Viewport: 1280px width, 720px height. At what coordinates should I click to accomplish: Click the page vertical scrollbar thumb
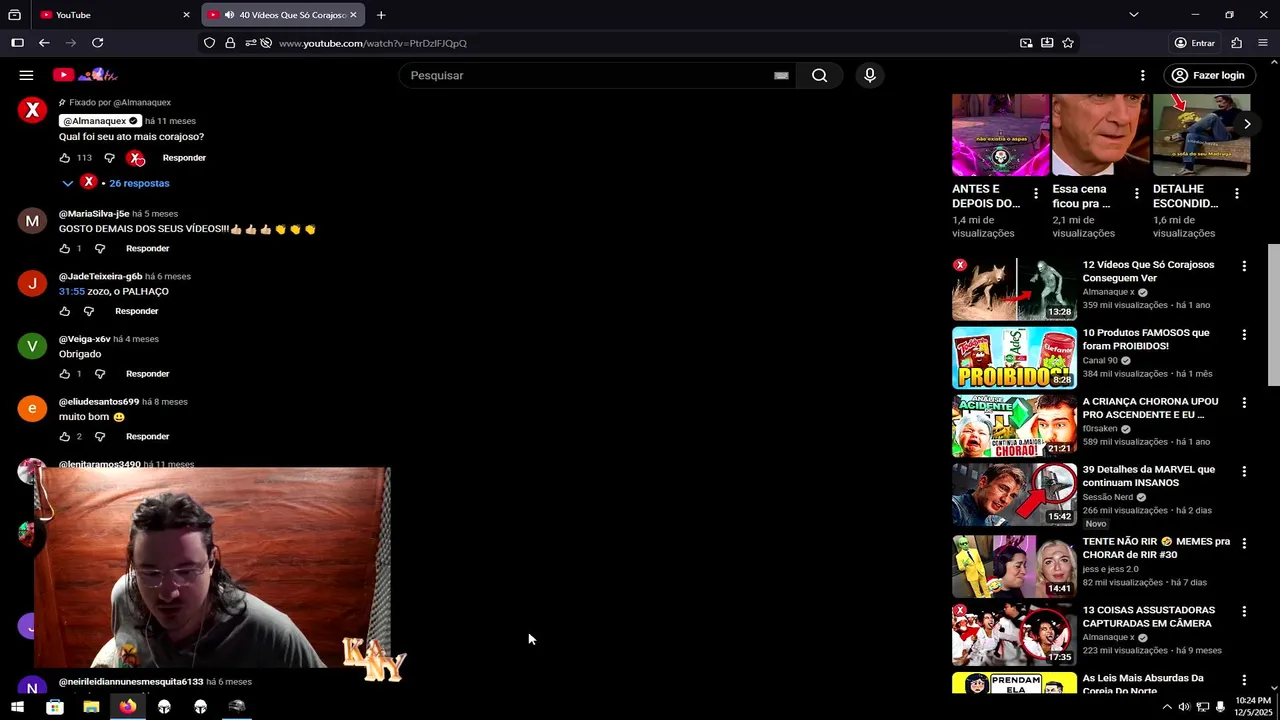[1273, 315]
